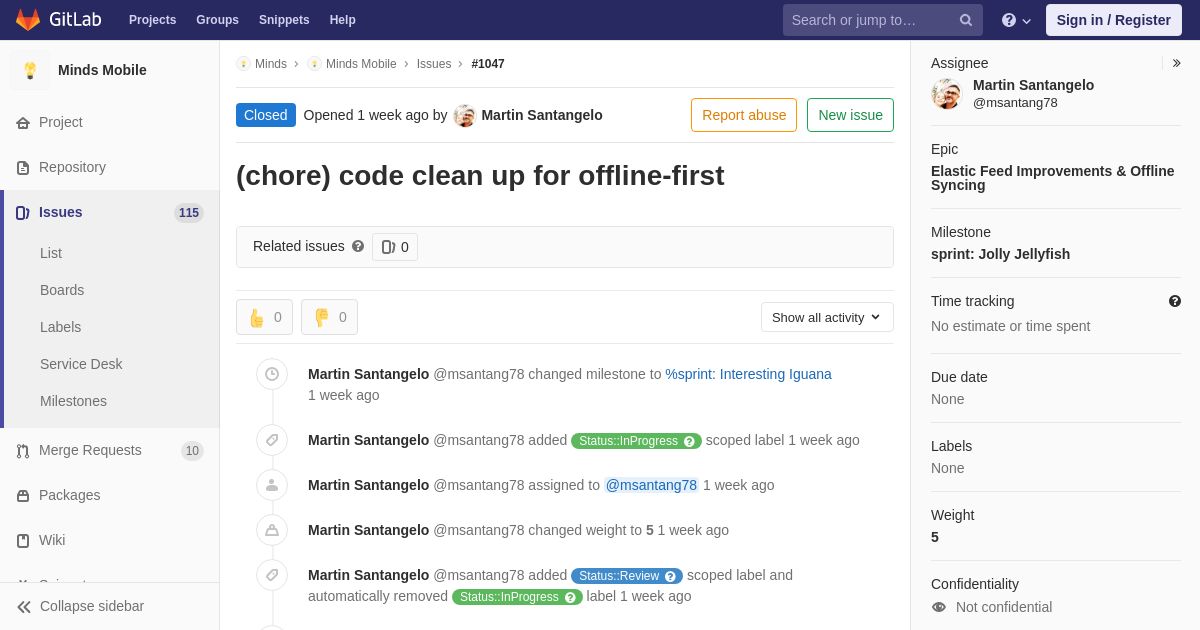This screenshot has height=630, width=1200.
Task: Open the Milestones submenu item
Action: (x=73, y=401)
